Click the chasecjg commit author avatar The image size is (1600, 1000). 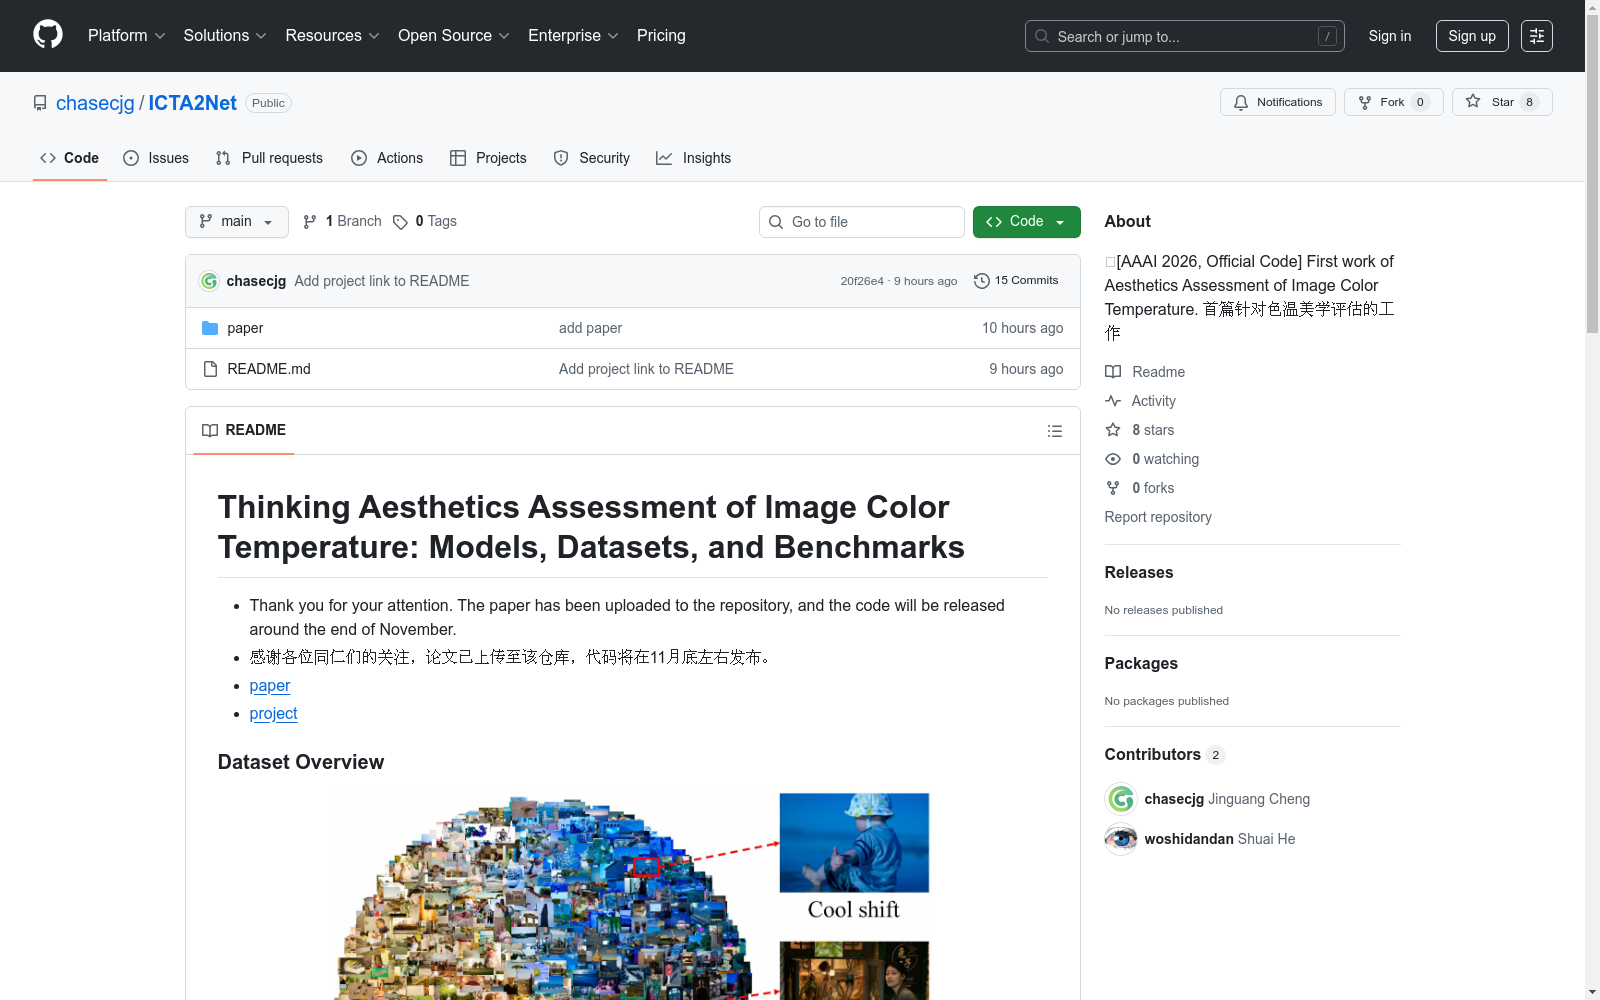[209, 281]
